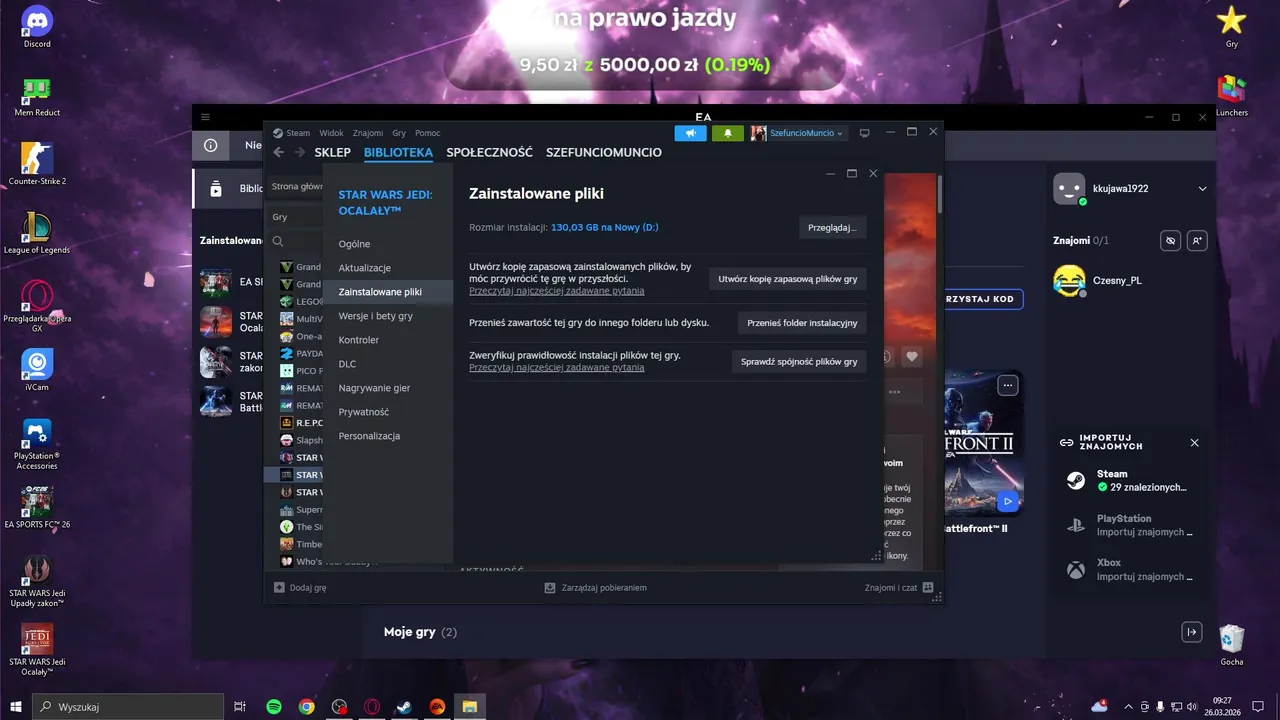The width and height of the screenshot is (1280, 720).
Task: Open Steam menu in menu bar
Action: [298, 133]
